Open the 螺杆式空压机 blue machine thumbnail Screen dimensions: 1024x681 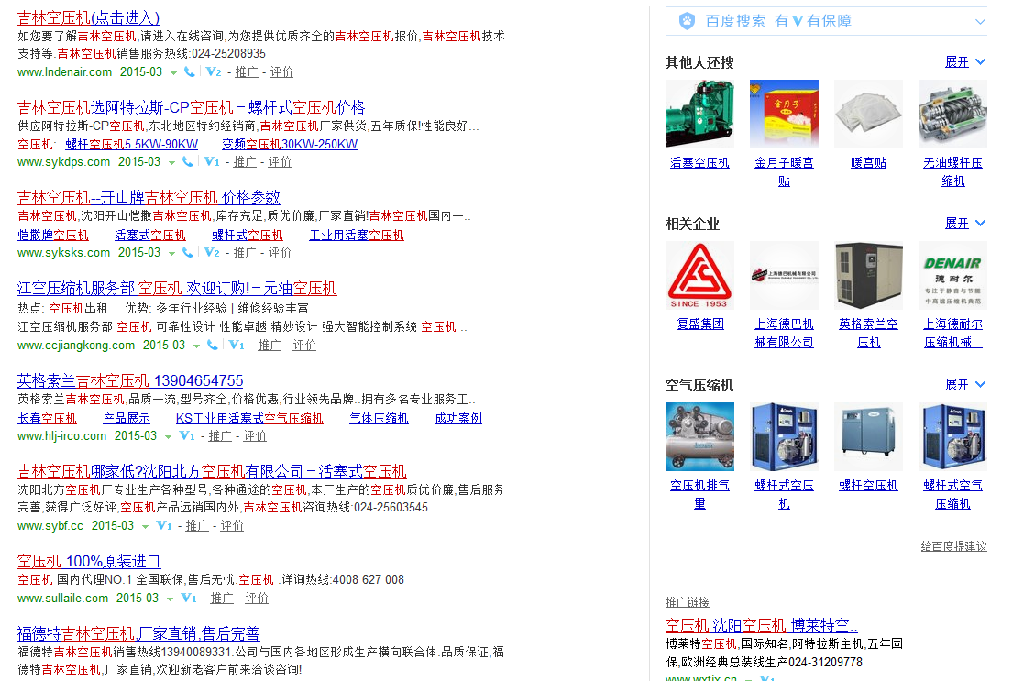[784, 436]
